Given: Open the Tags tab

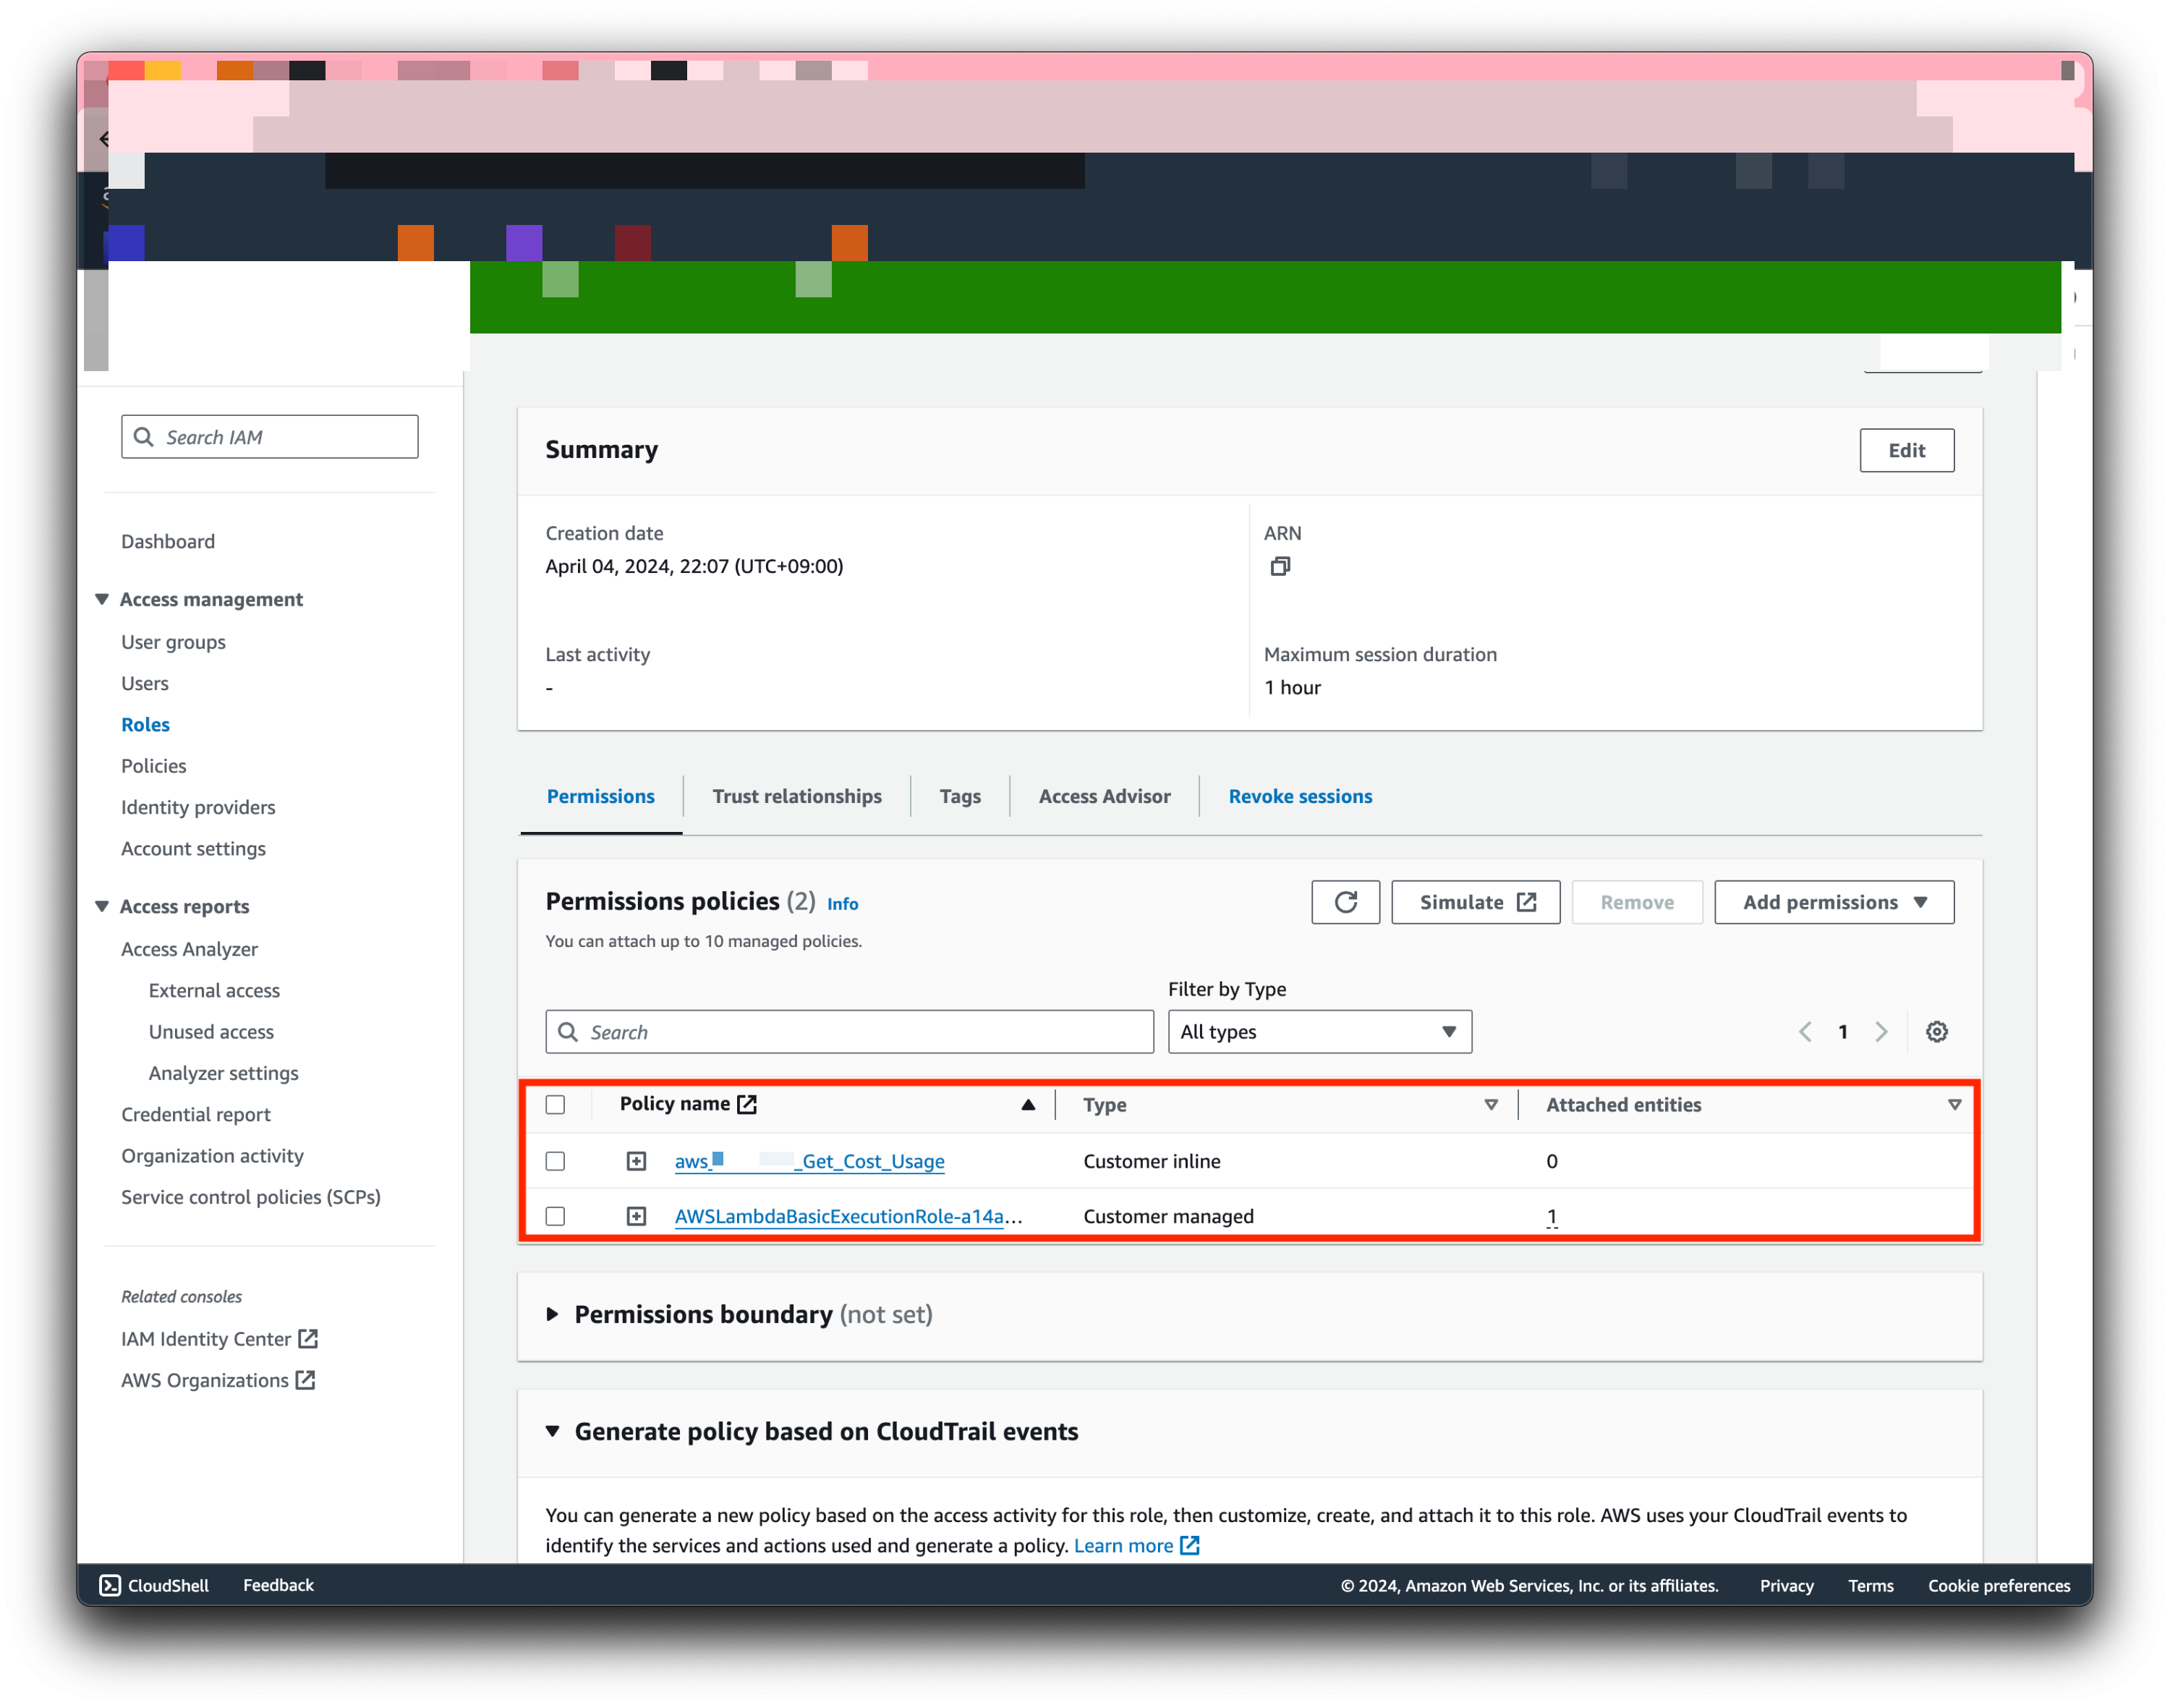Looking at the screenshot, I should pyautogui.click(x=959, y=796).
